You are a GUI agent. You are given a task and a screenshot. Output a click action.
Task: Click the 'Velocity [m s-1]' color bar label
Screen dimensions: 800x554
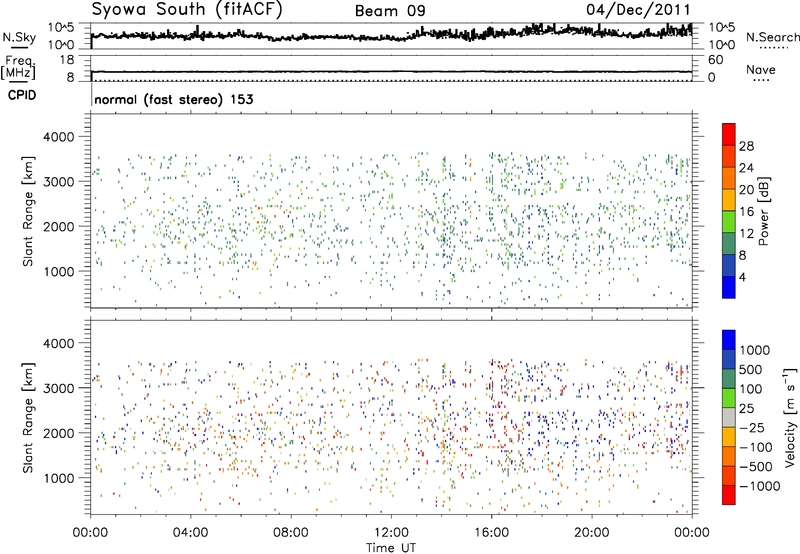(790, 417)
